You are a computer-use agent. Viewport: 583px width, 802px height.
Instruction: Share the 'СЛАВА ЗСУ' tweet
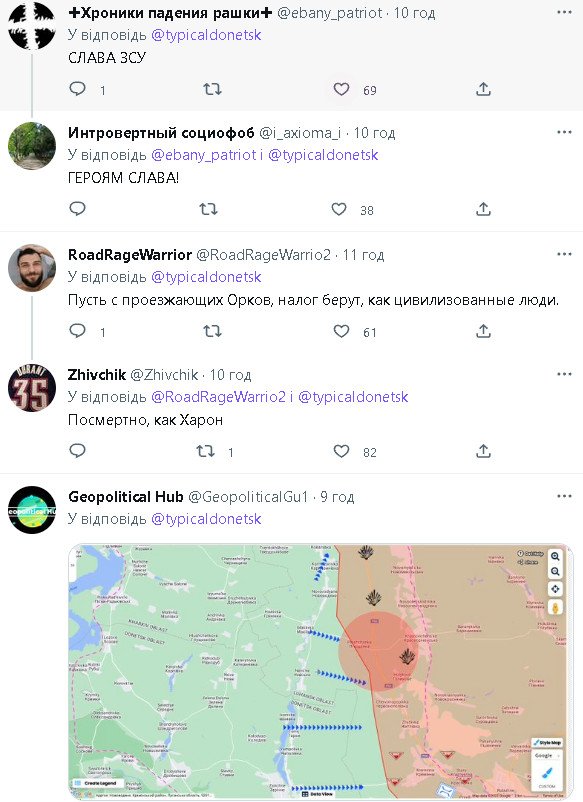pos(483,90)
